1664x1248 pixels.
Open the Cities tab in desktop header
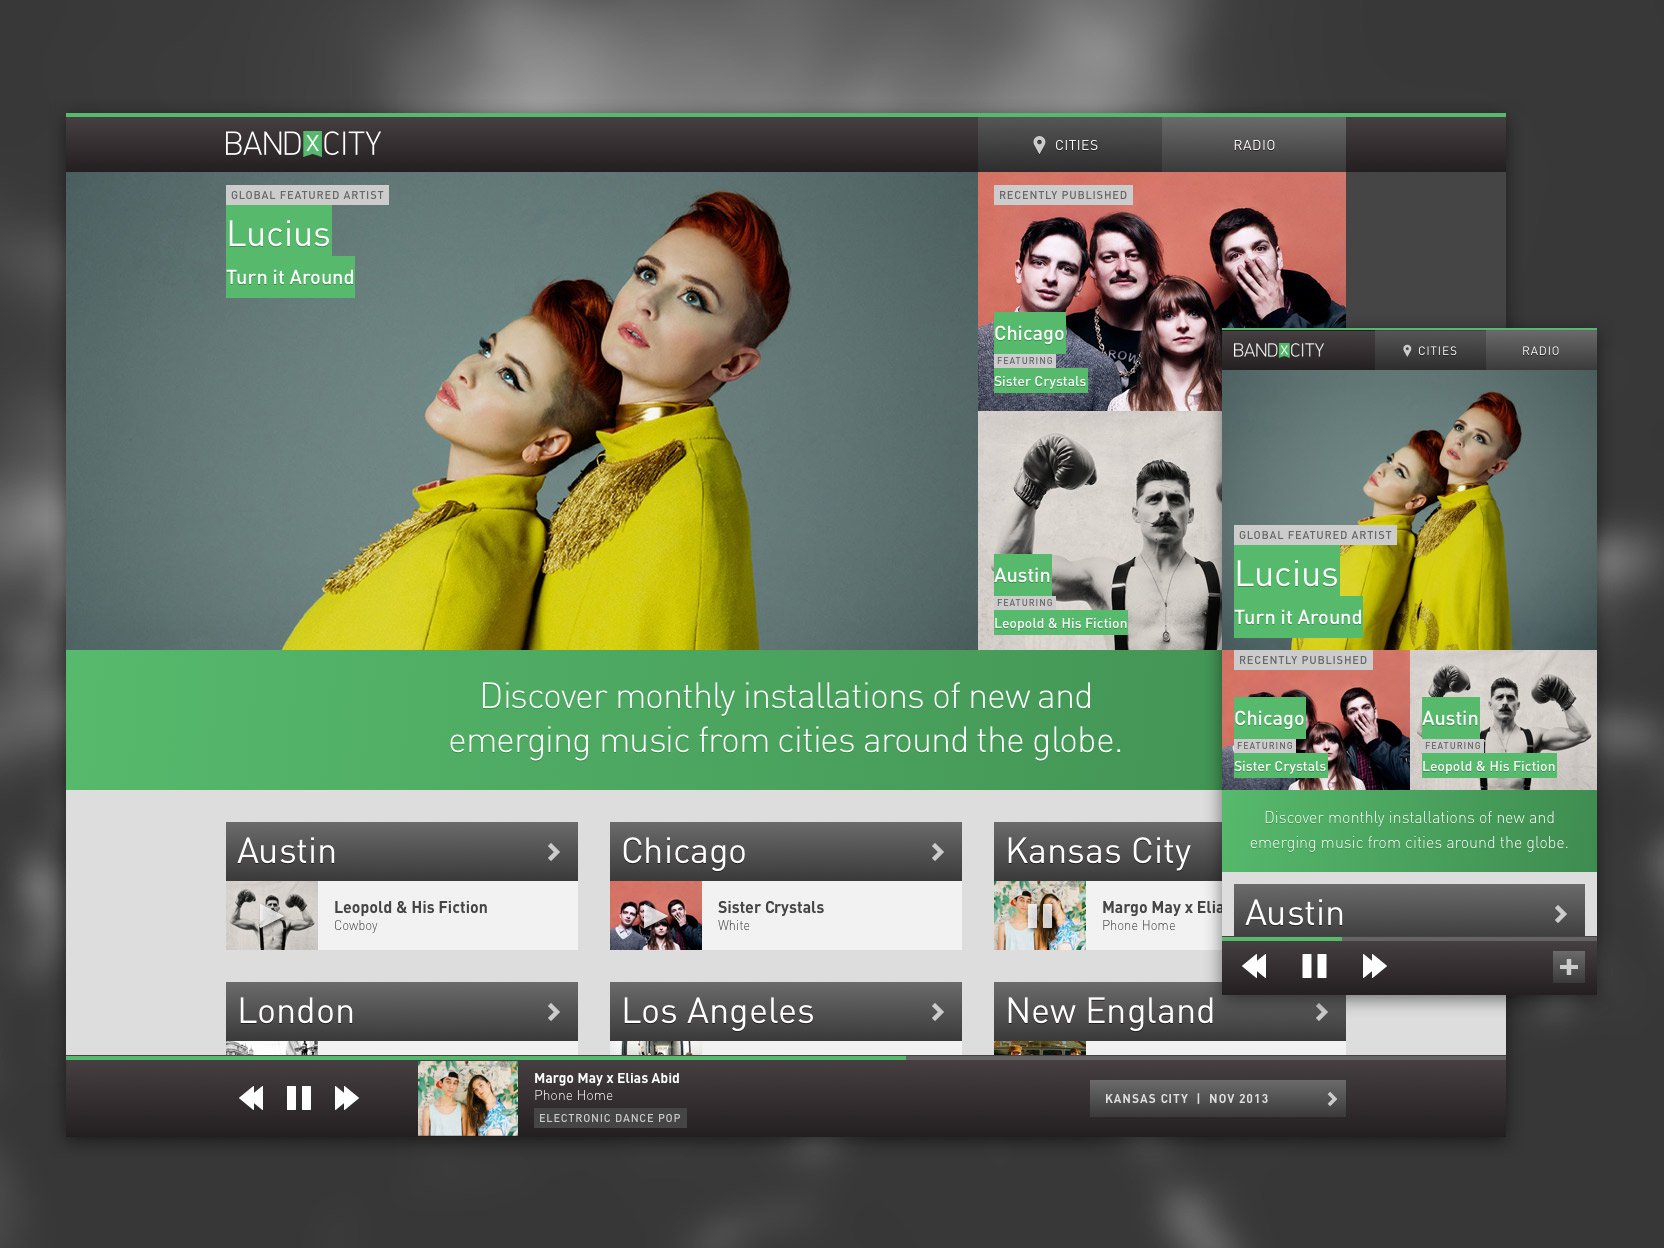pos(1069,145)
